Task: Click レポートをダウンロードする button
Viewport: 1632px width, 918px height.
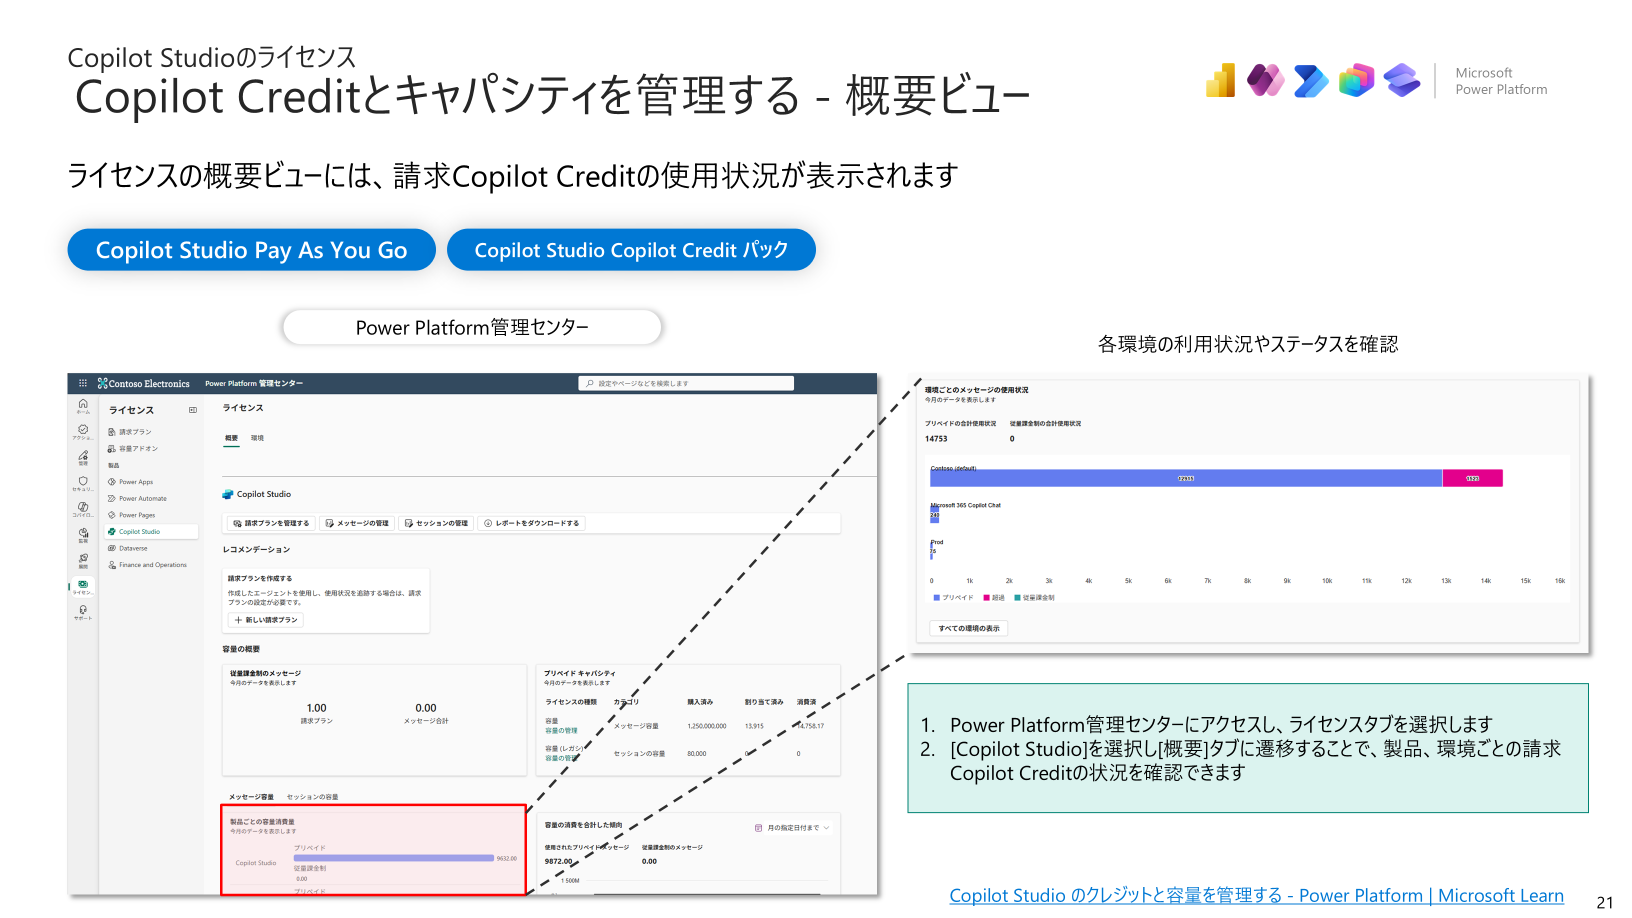Action: [531, 523]
